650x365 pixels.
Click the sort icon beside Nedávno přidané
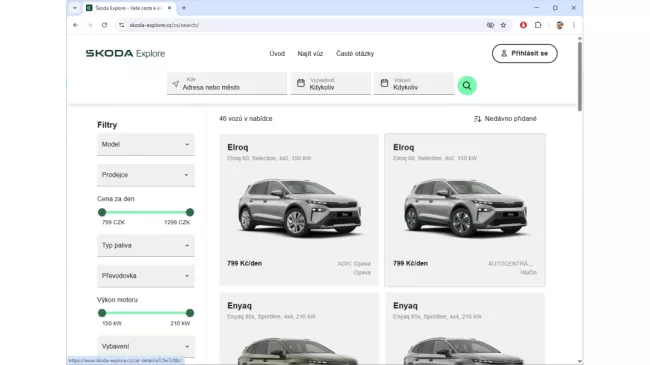478,119
